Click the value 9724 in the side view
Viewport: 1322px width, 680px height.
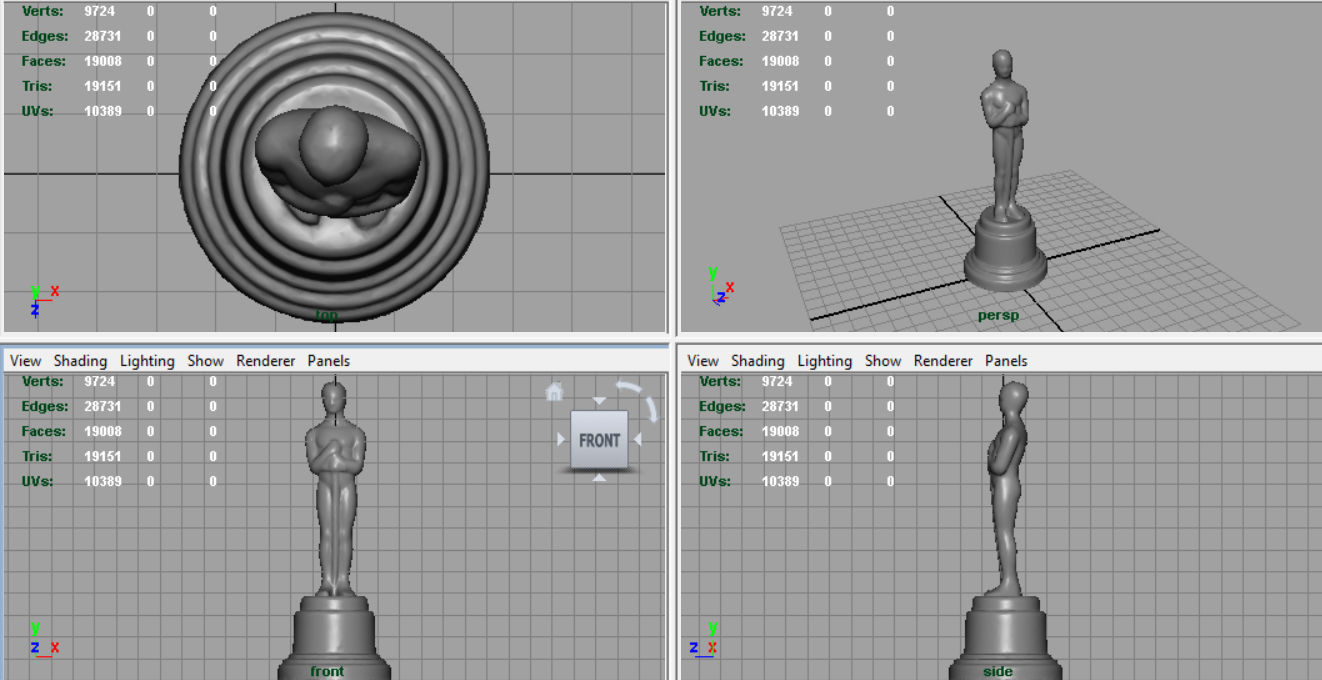(777, 381)
